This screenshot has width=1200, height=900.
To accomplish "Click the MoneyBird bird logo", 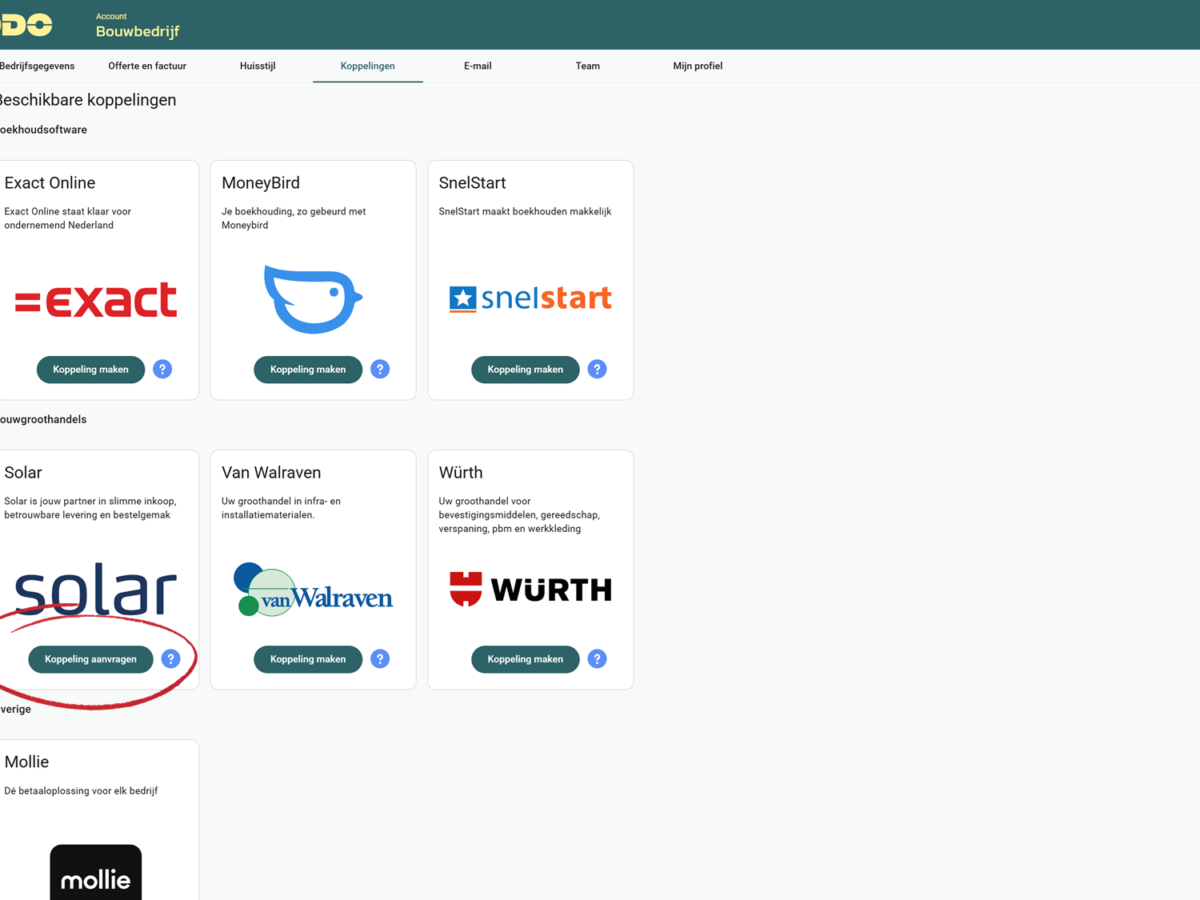I will coord(313,299).
